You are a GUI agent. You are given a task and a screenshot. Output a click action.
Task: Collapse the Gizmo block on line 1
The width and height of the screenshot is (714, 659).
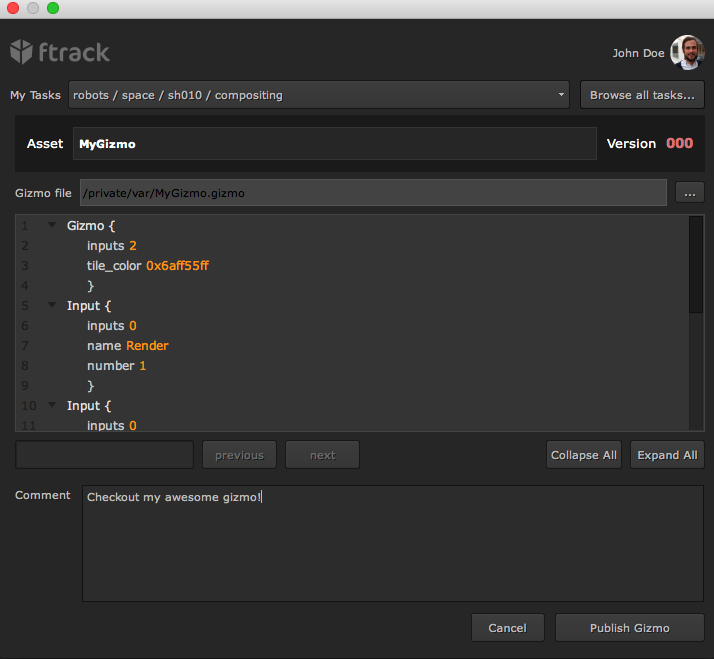[x=52, y=225]
